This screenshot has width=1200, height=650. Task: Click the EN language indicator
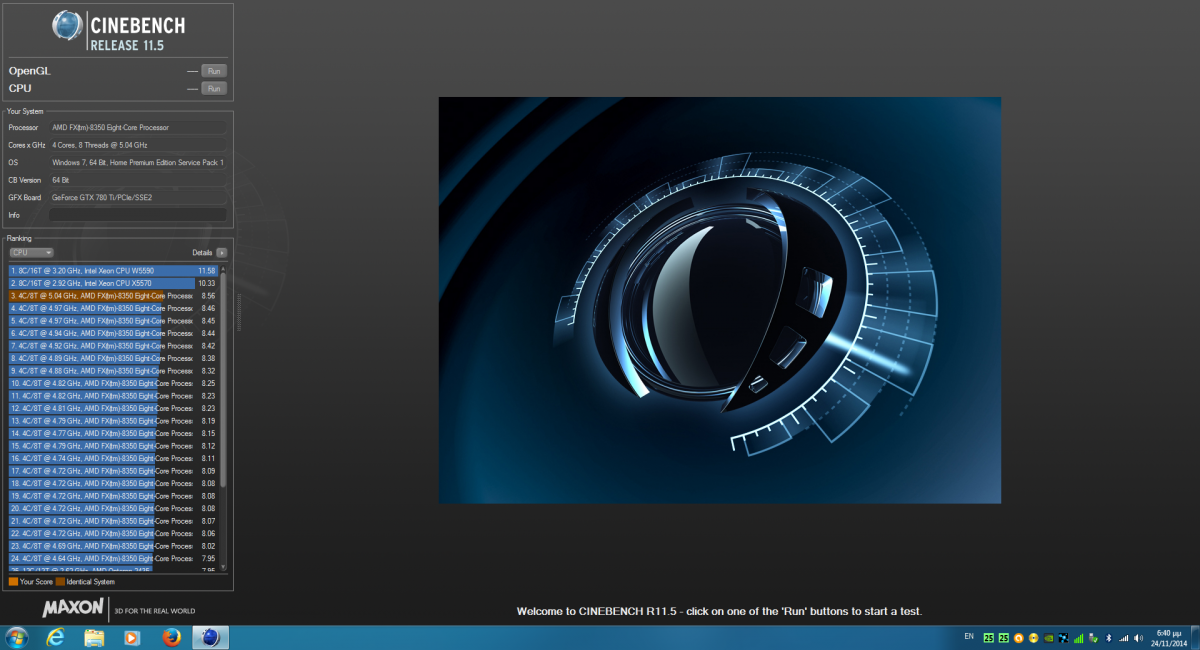click(x=969, y=636)
